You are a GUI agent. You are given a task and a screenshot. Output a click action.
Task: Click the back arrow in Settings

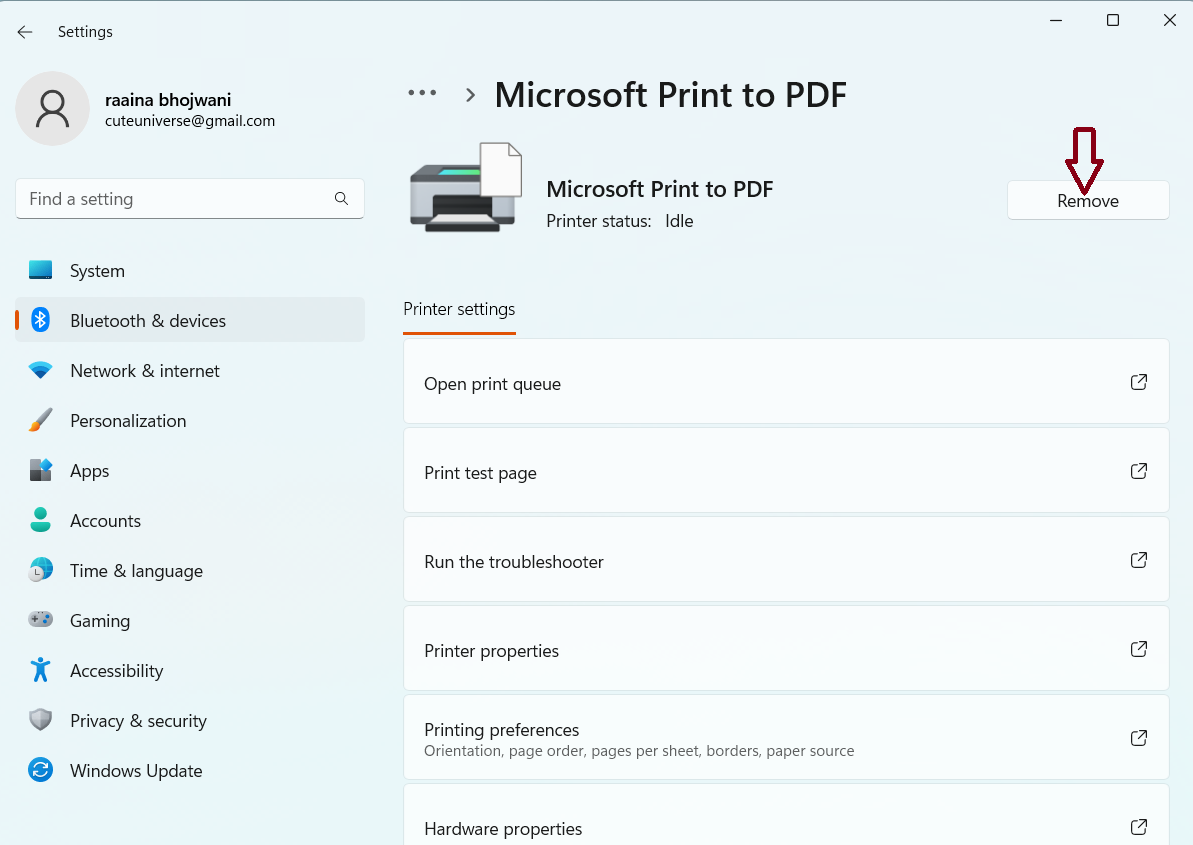pos(25,32)
